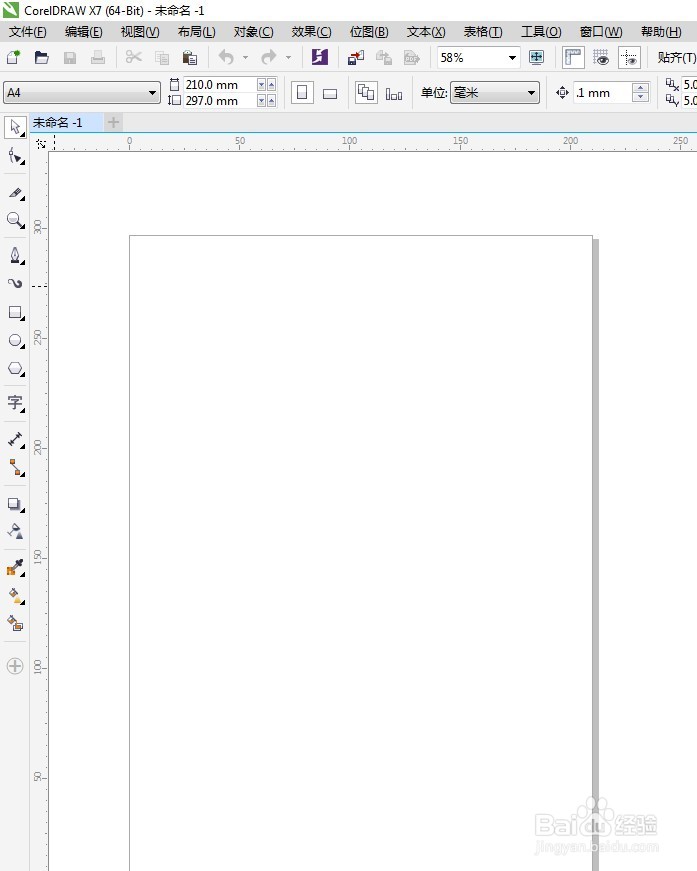Select the Rectangle tool
The height and width of the screenshot is (871, 697).
pyautogui.click(x=15, y=313)
